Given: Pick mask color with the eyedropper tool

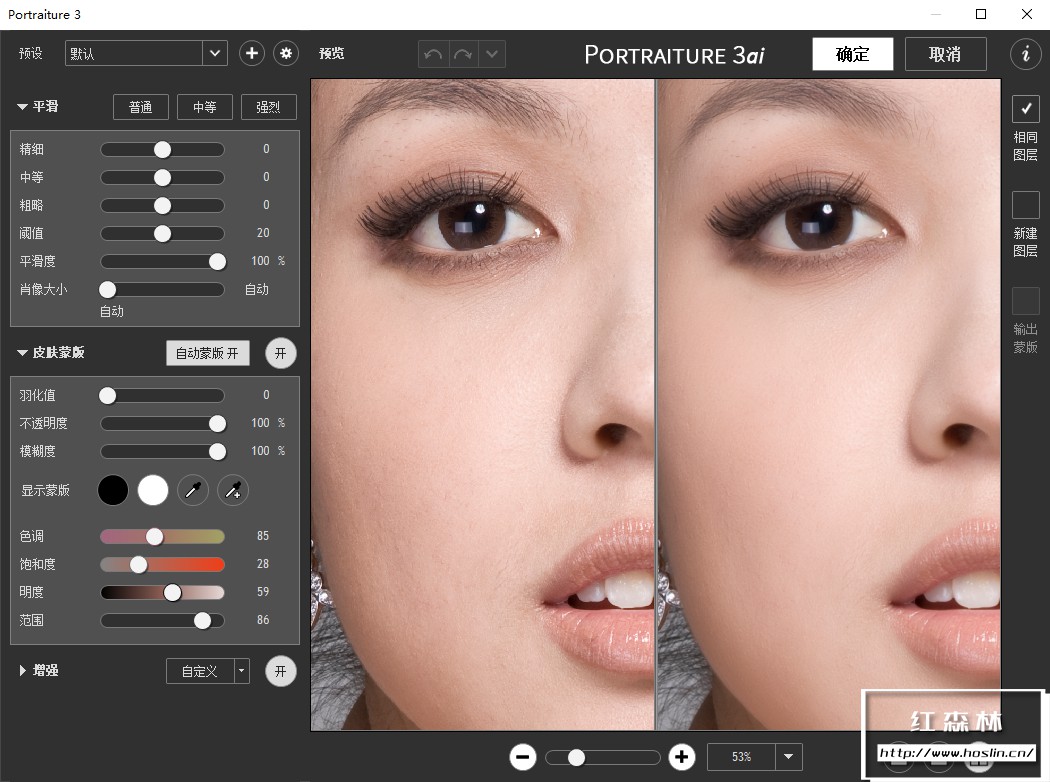Looking at the screenshot, I should click(193, 491).
